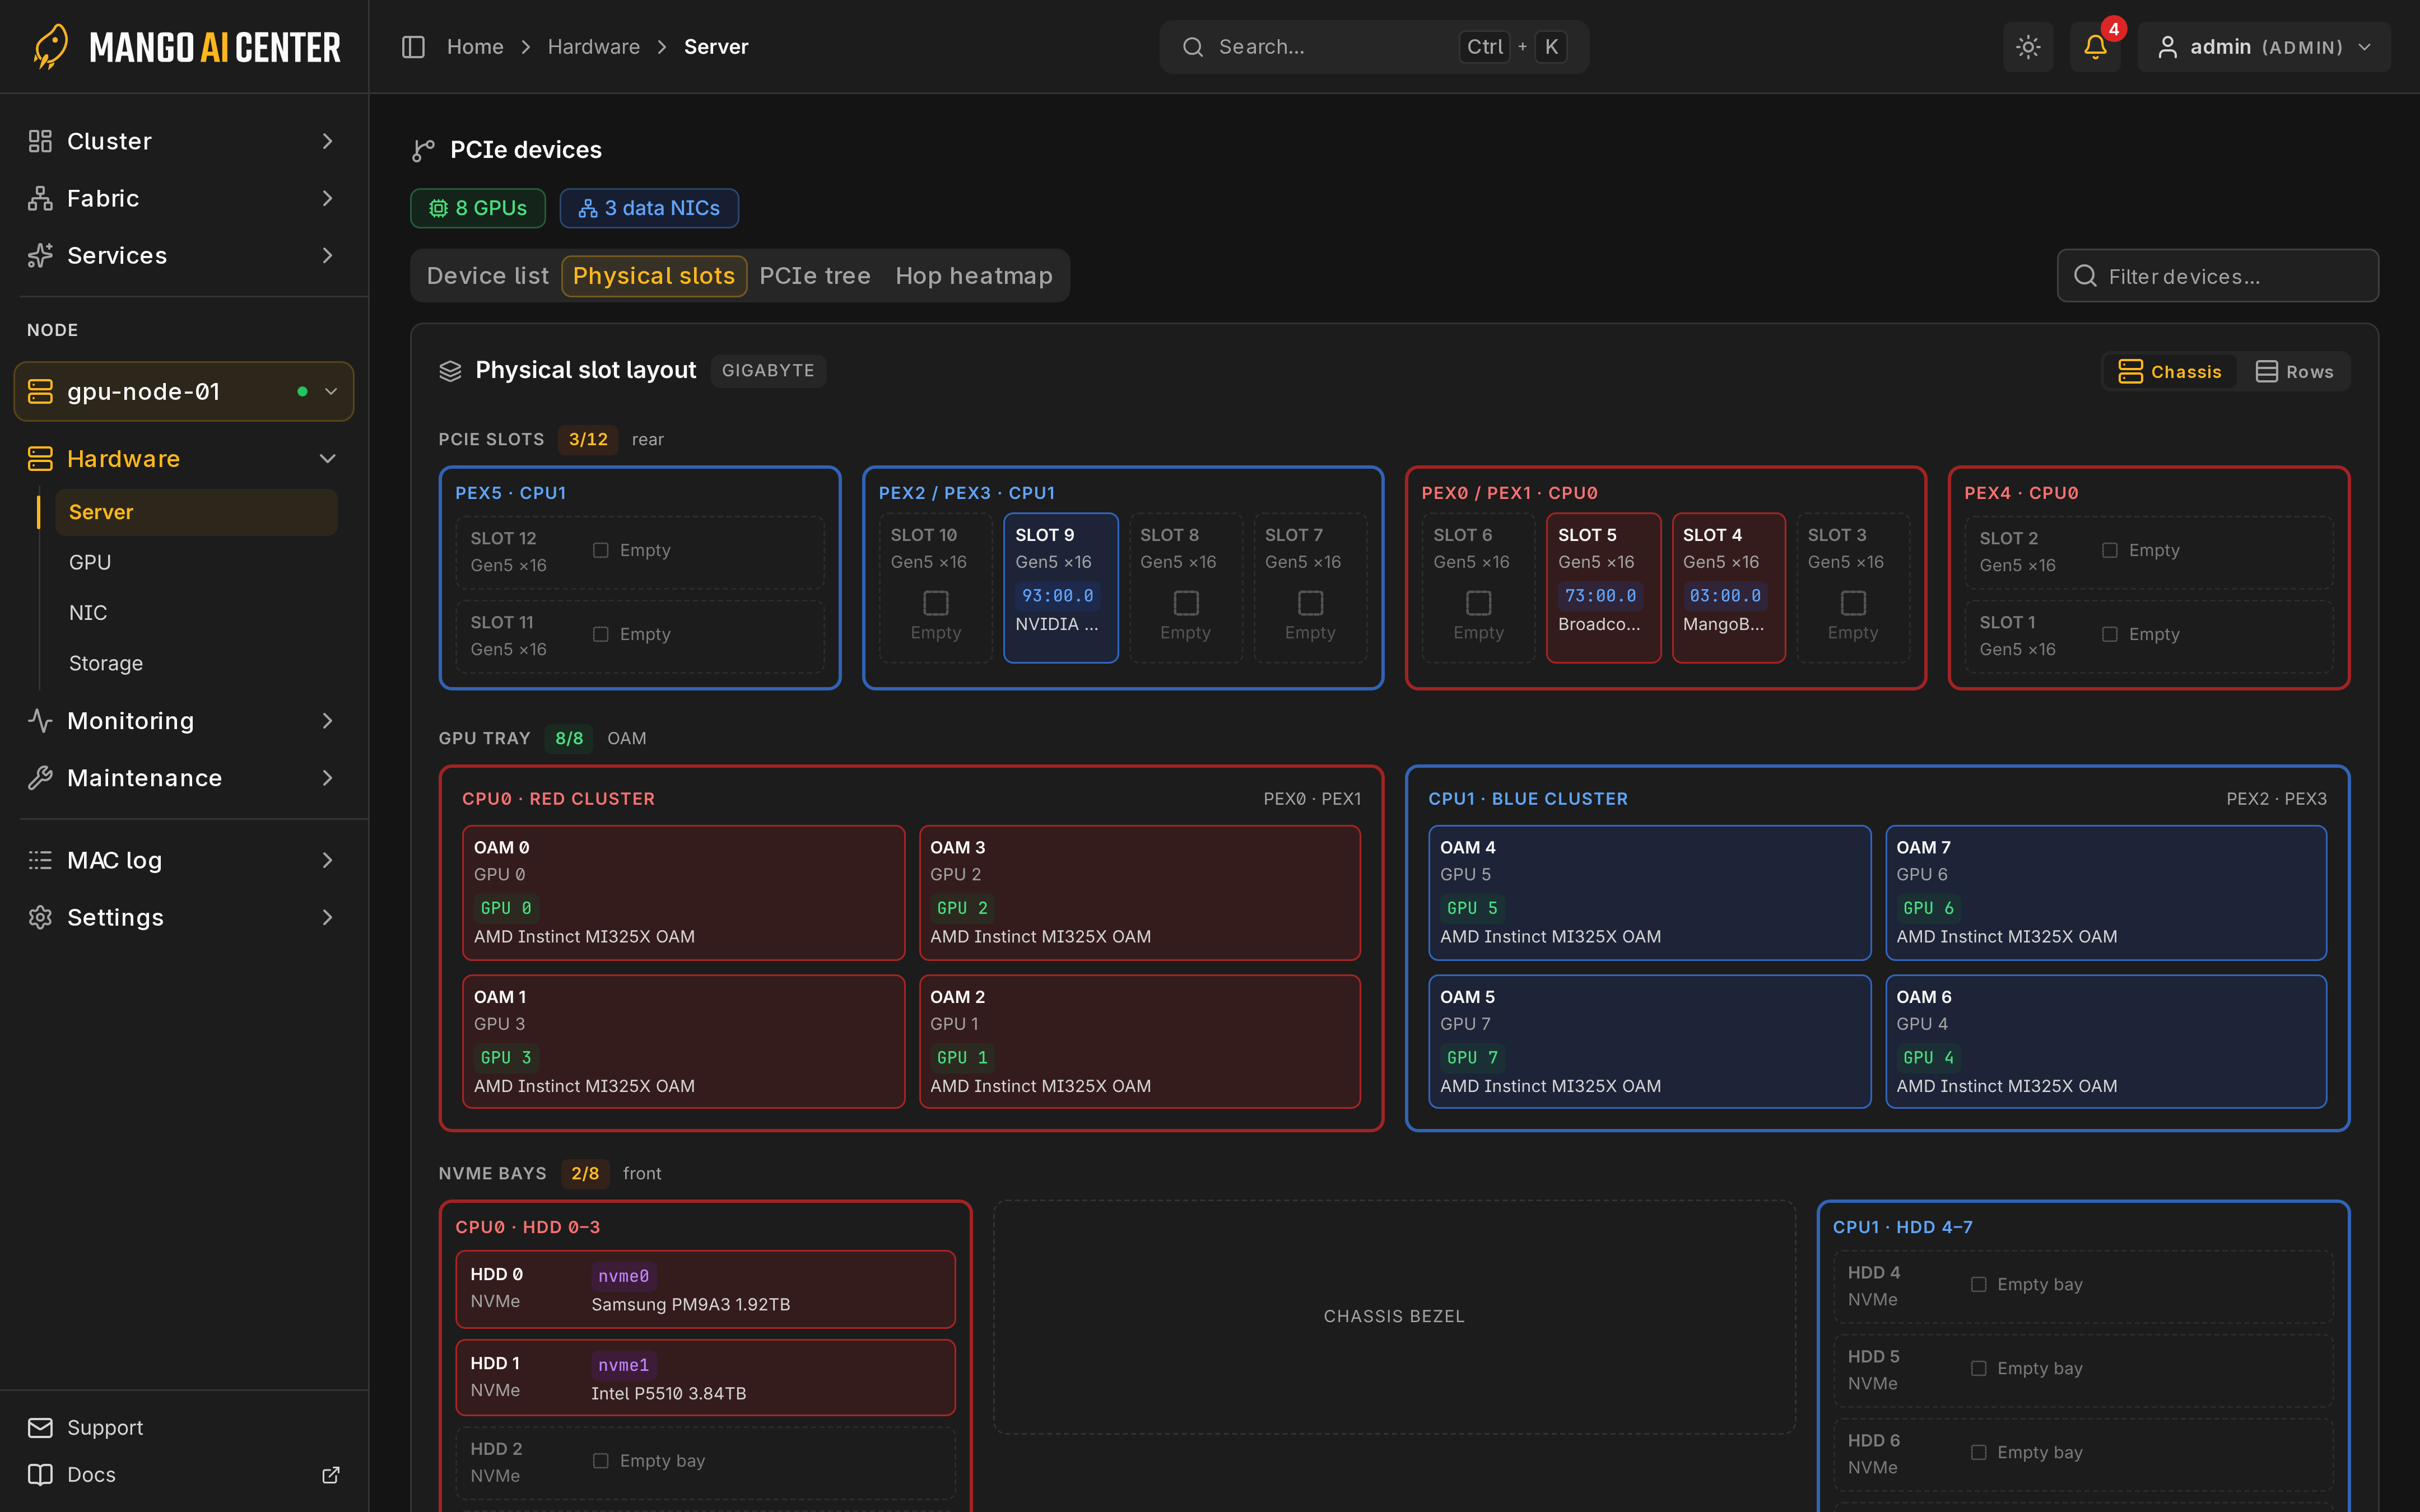Click the Maintenance wrench icon
2420x1512 pixels.
[x=40, y=778]
